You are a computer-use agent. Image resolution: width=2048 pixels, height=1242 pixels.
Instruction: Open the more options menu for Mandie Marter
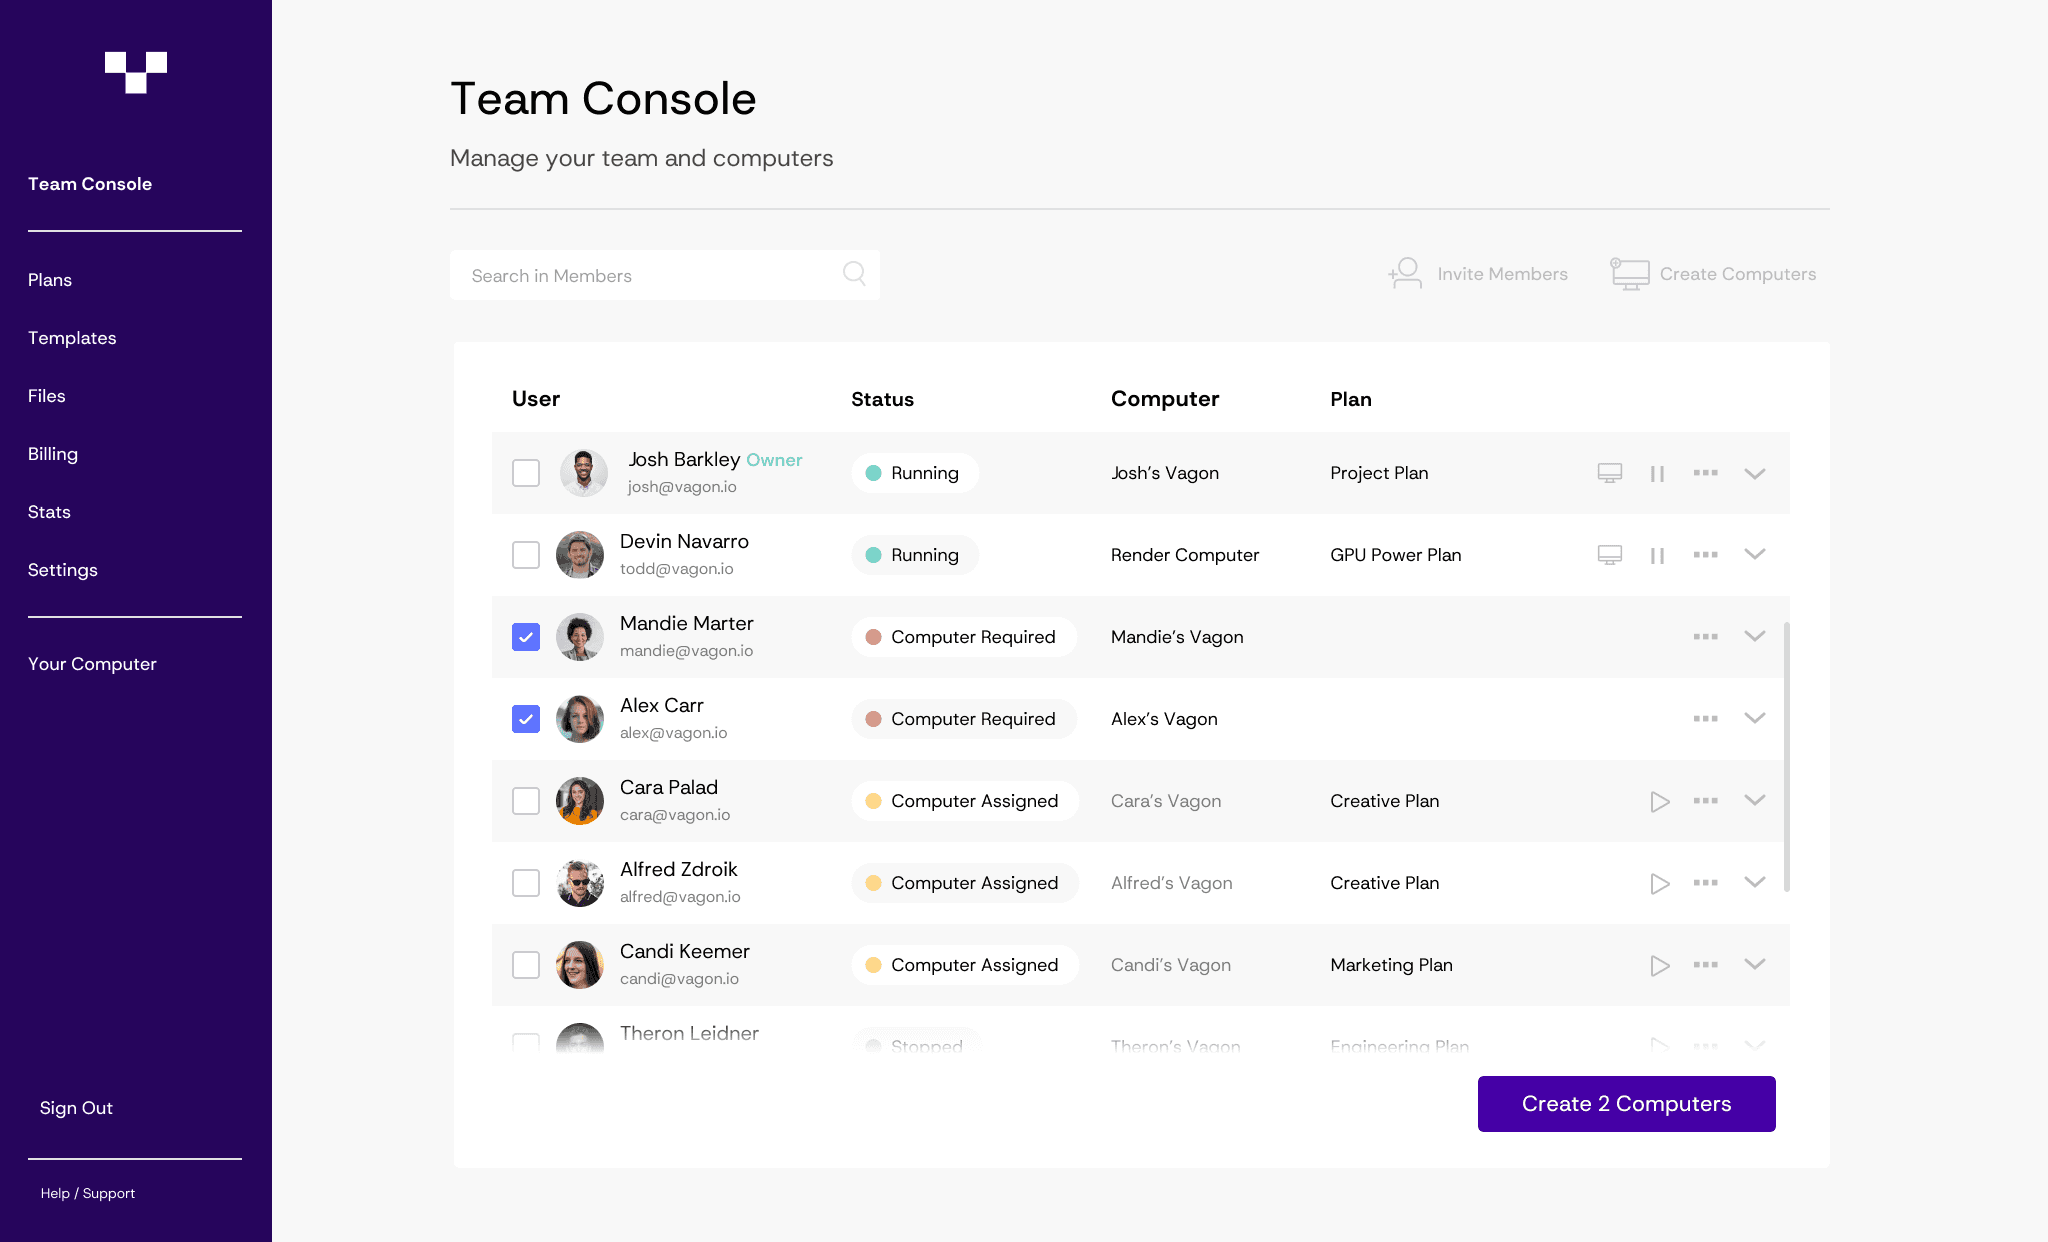pyautogui.click(x=1706, y=636)
